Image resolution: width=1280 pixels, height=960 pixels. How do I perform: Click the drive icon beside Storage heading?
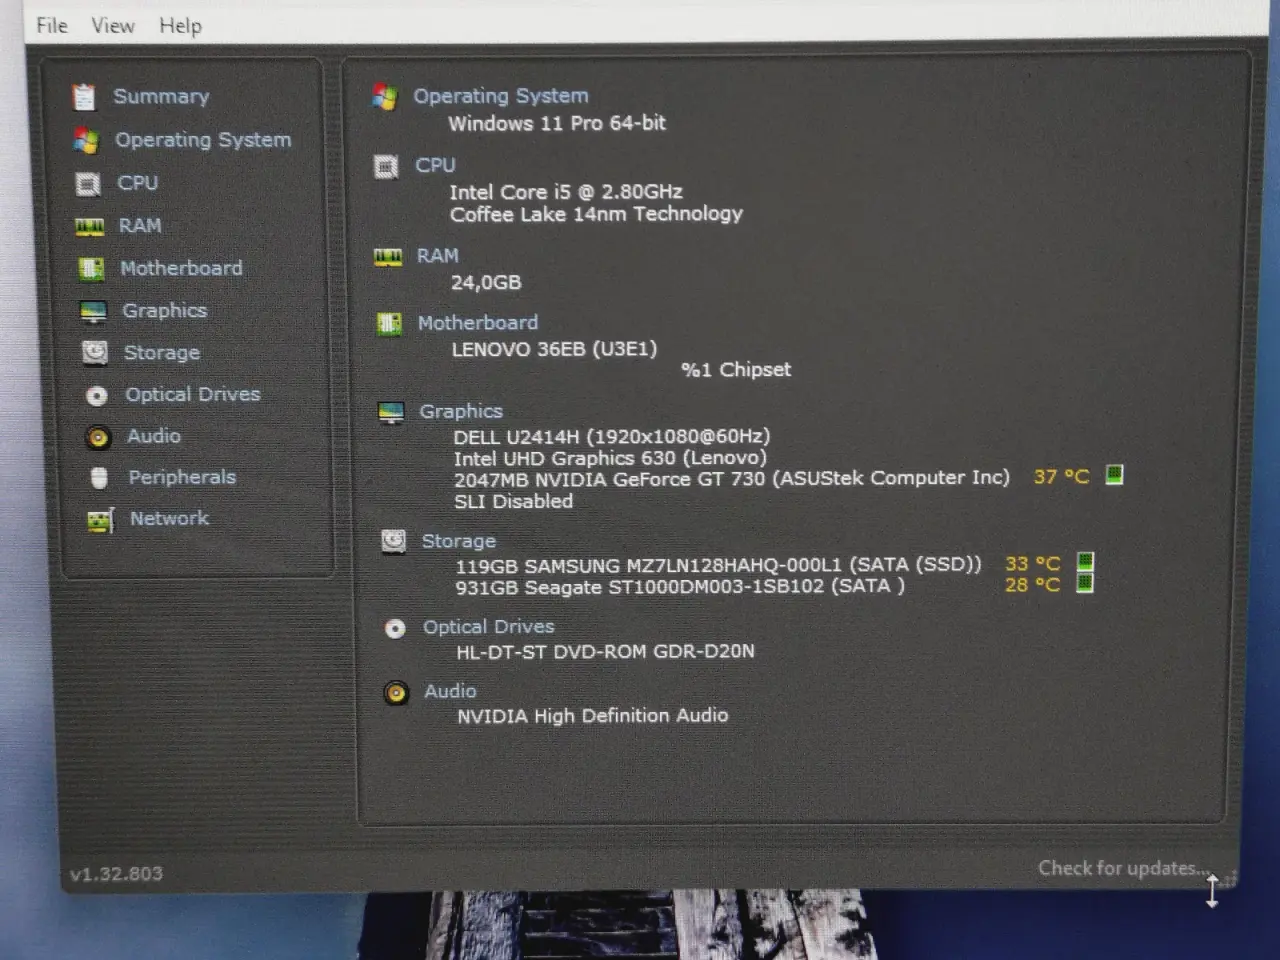pyautogui.click(x=394, y=542)
